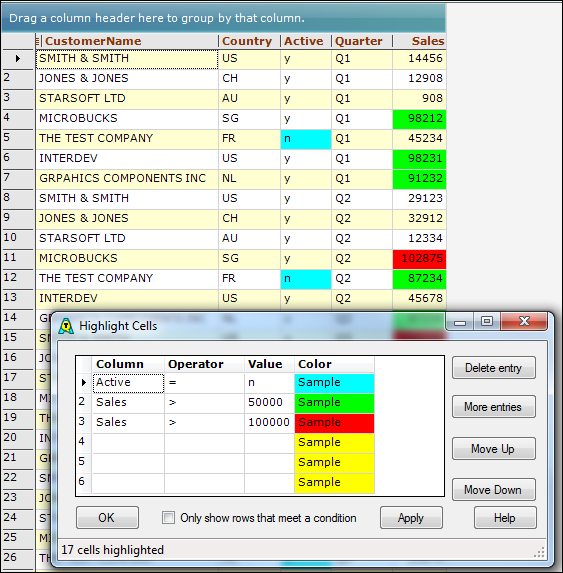
Task: Click cyan Active cell 'n' in row 5
Action: point(306,139)
